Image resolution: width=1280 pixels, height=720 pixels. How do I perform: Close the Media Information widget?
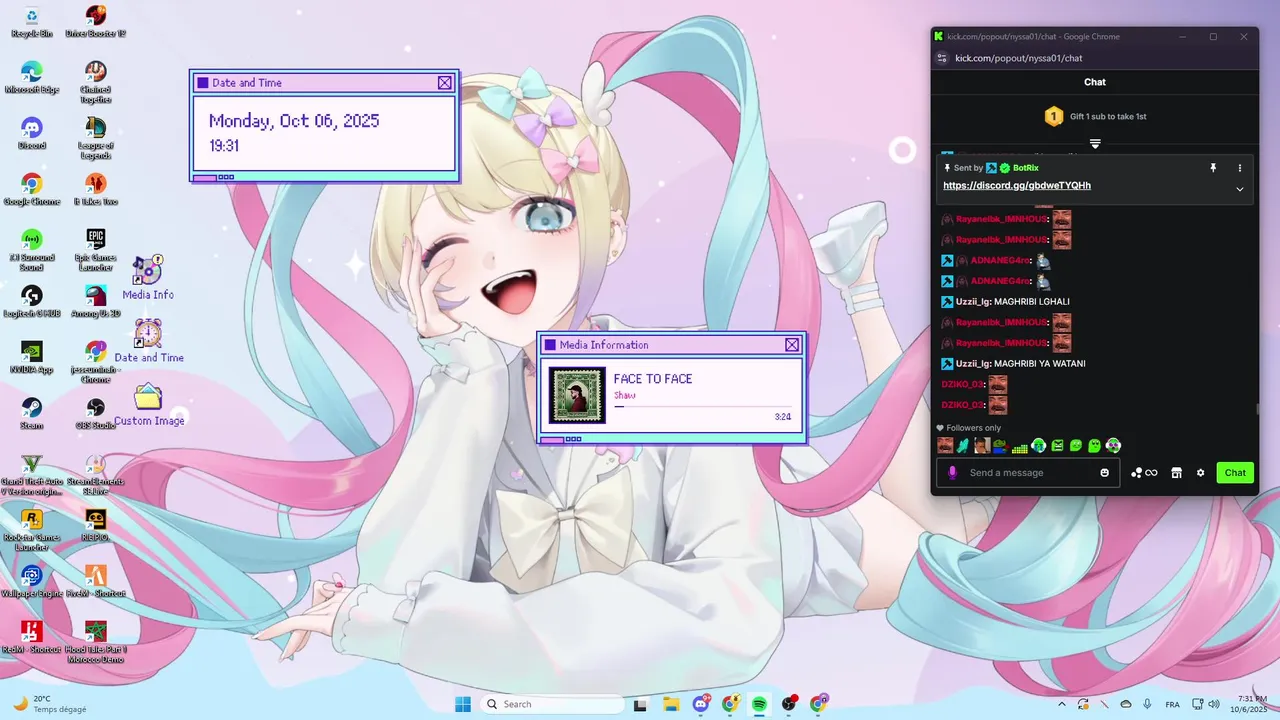click(x=792, y=345)
